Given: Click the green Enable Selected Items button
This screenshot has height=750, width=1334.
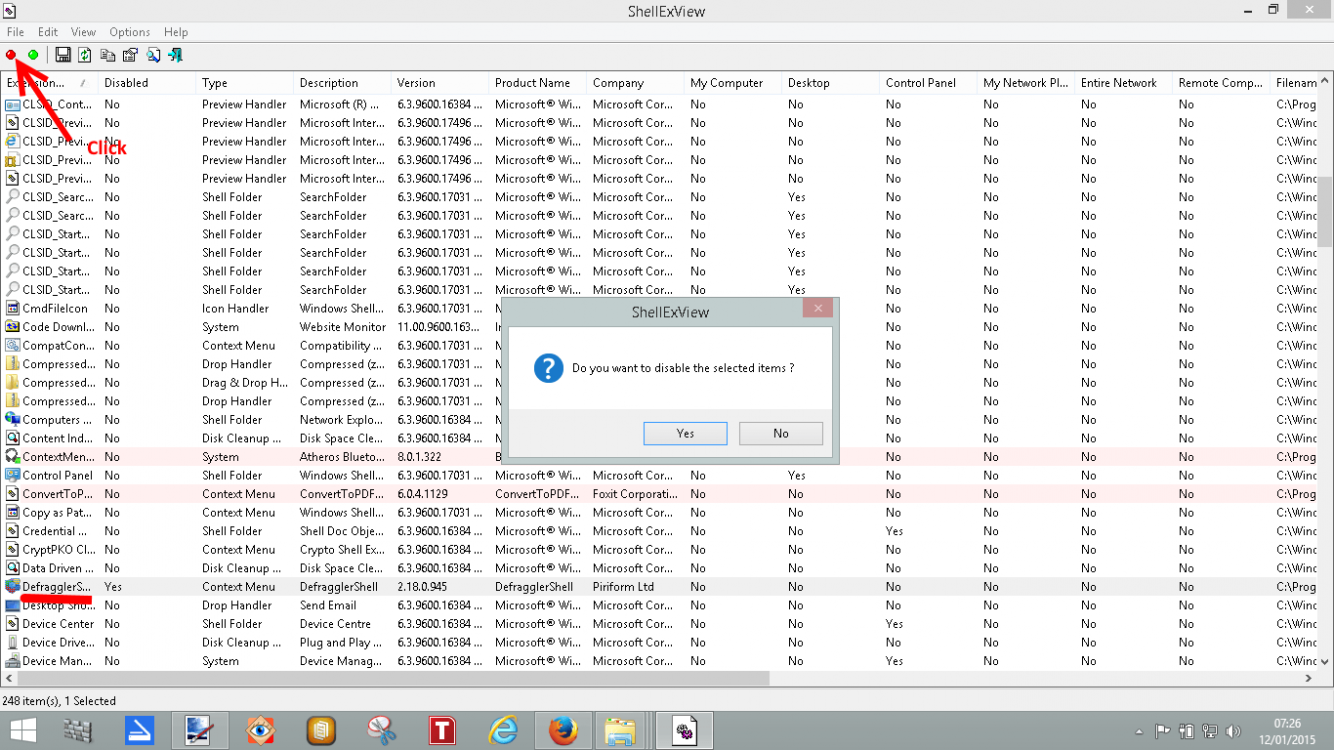Looking at the screenshot, I should pos(33,55).
